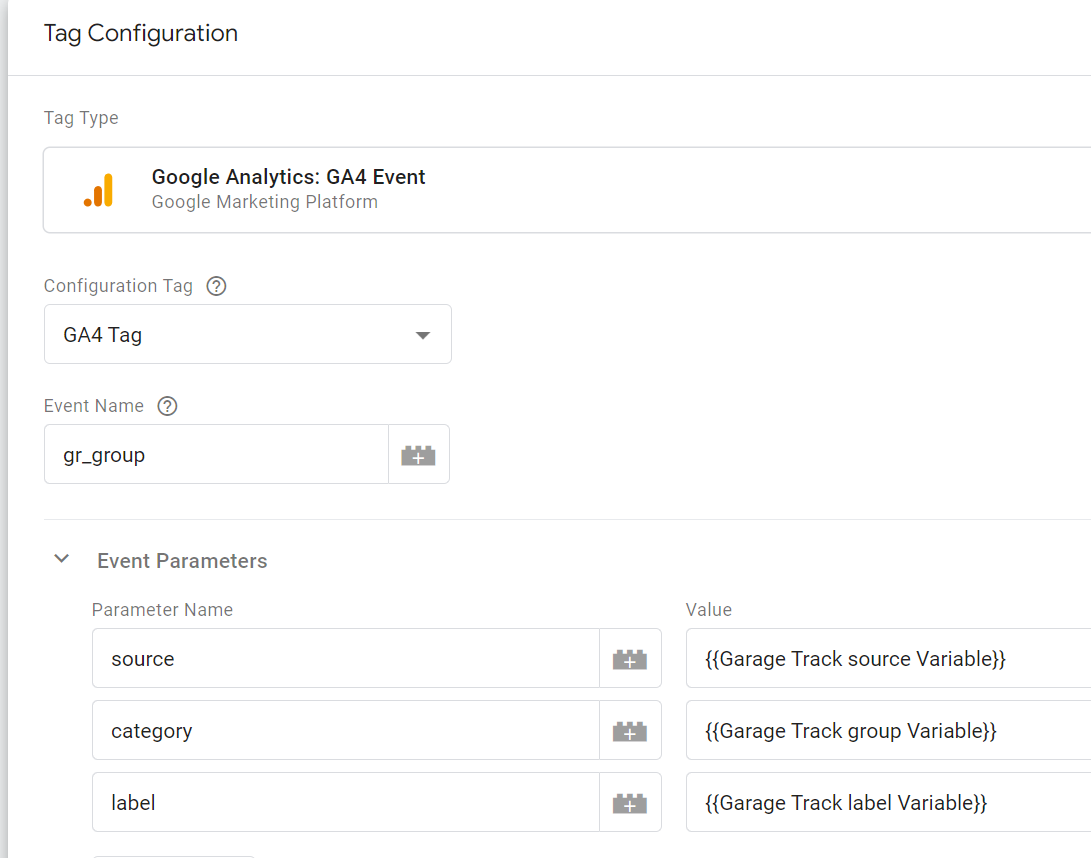Open the GA4 Tag configuration dropdown

click(248, 335)
